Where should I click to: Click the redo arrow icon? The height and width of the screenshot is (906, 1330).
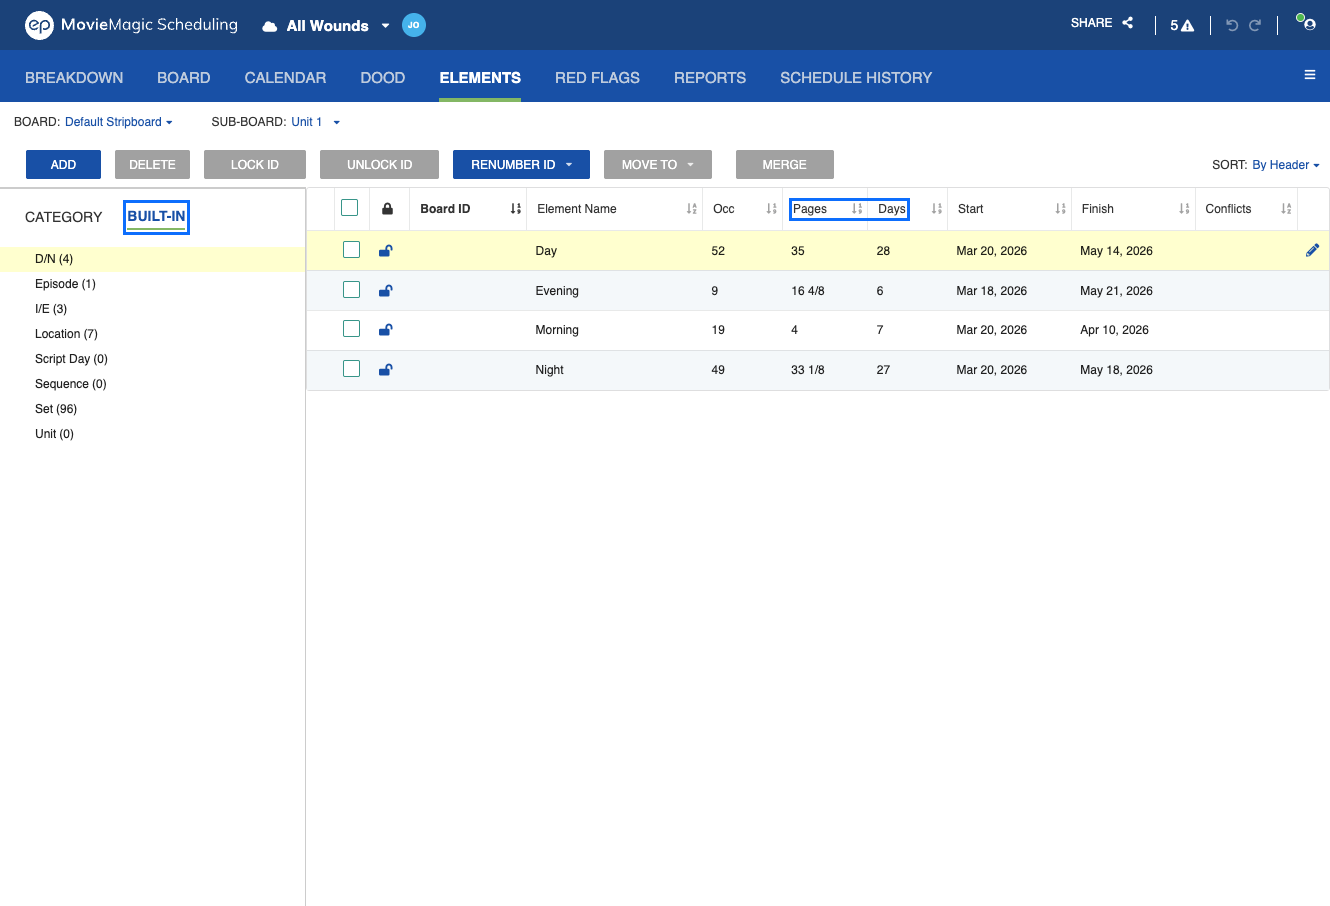point(1255,25)
